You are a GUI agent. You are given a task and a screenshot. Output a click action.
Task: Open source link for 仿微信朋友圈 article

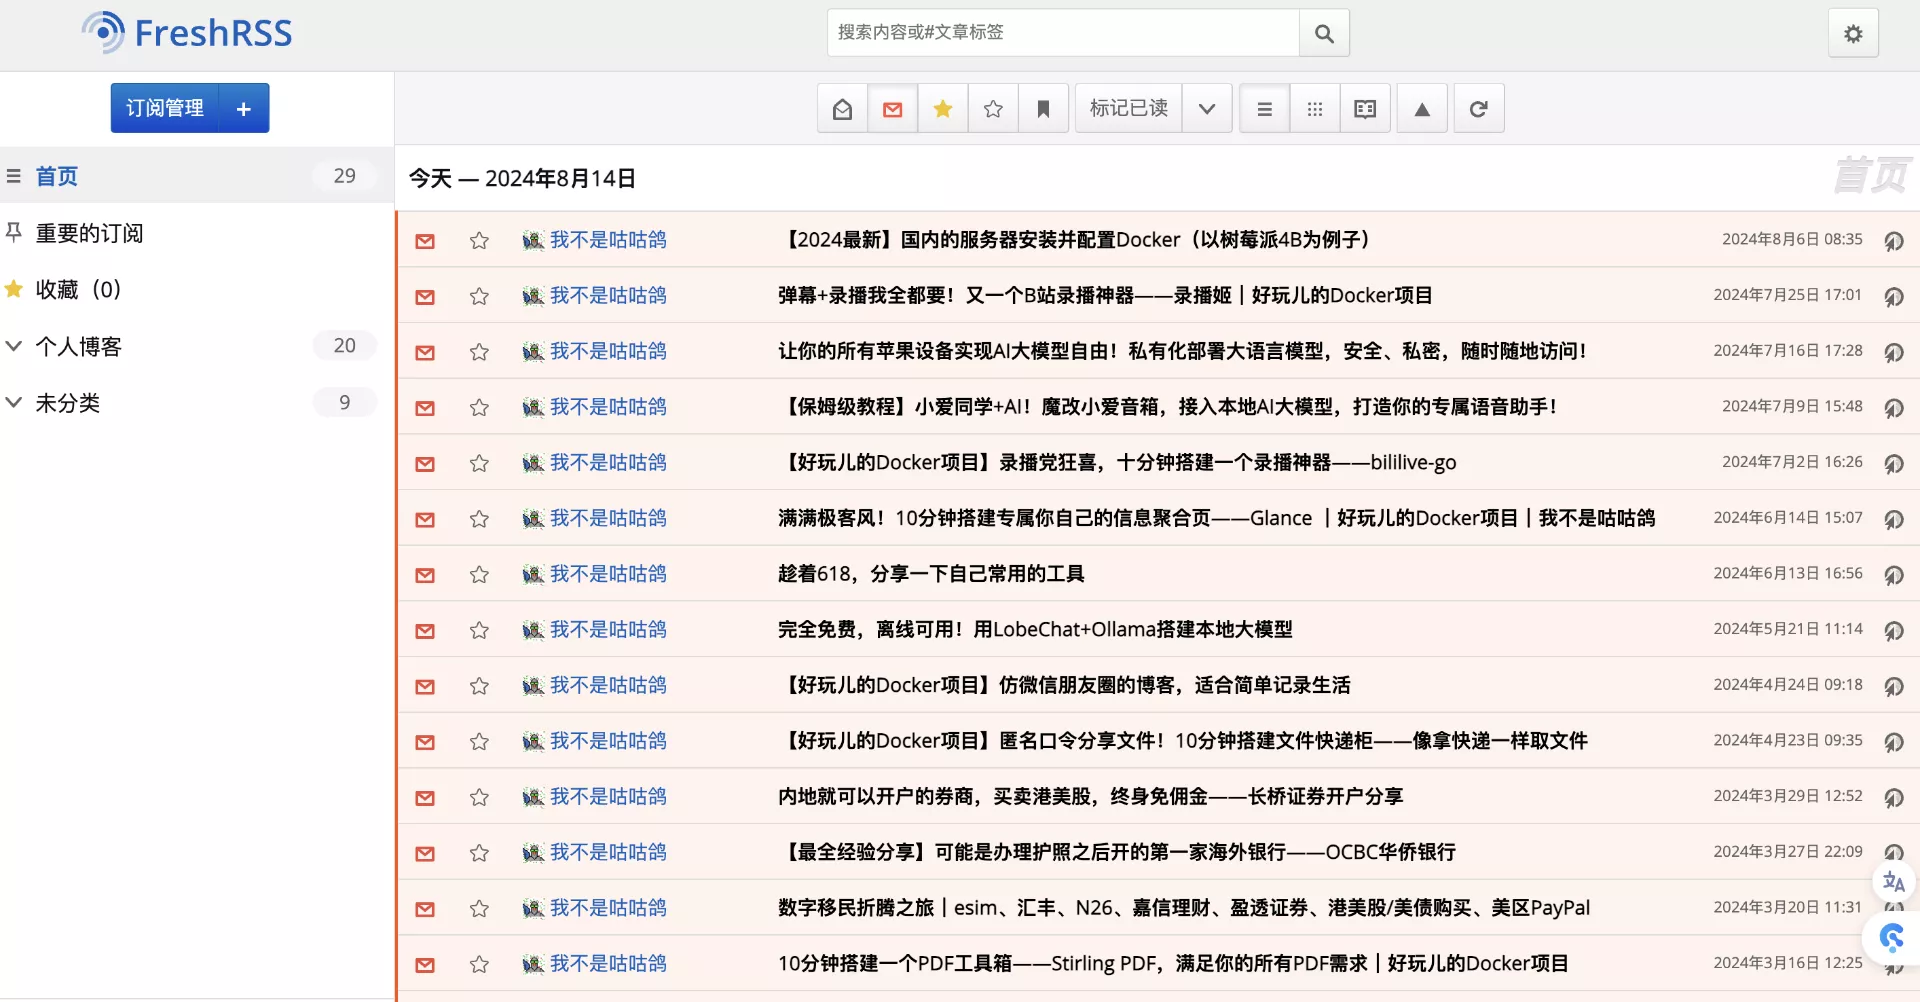coord(1893,686)
